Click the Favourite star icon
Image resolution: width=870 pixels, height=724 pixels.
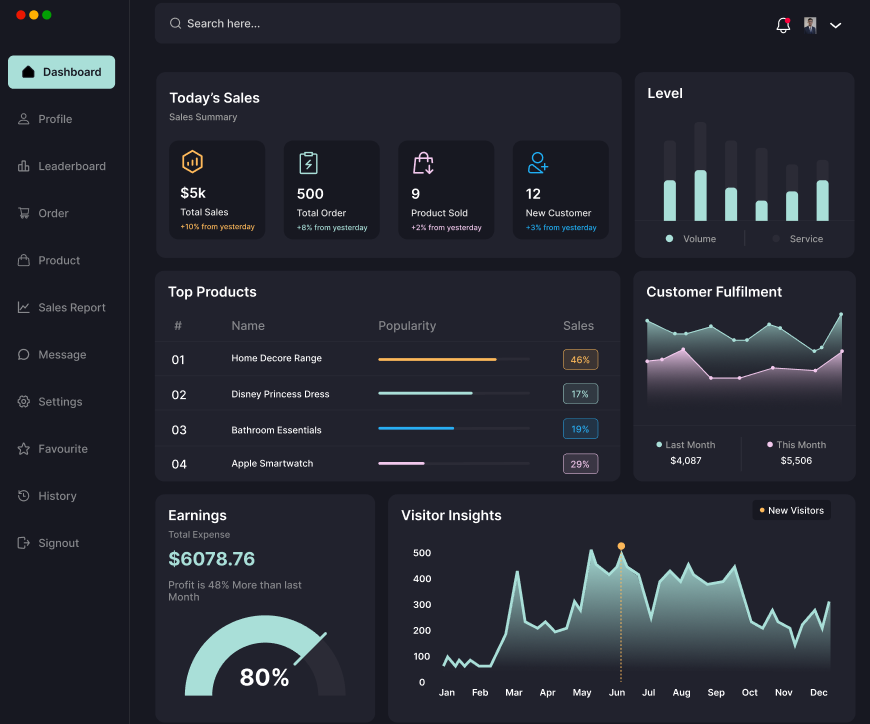(22, 448)
